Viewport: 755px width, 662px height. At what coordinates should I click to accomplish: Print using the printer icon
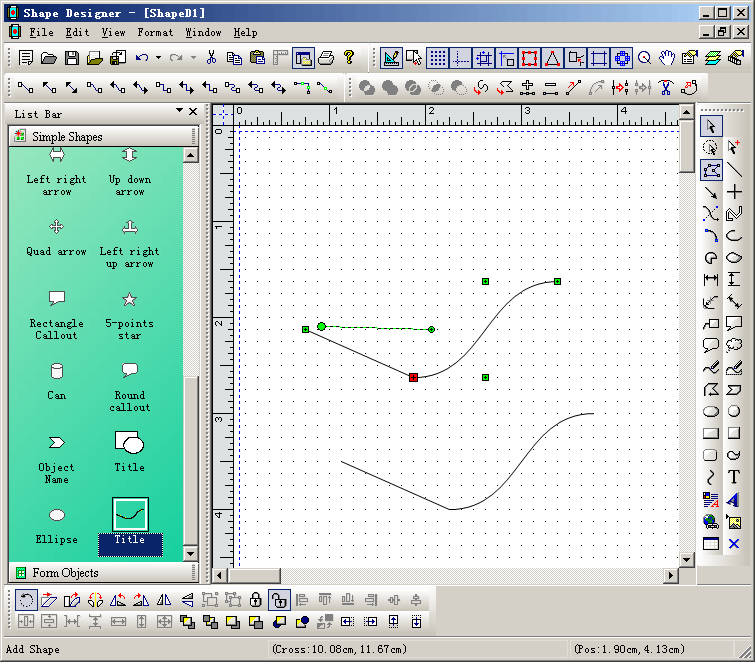326,58
